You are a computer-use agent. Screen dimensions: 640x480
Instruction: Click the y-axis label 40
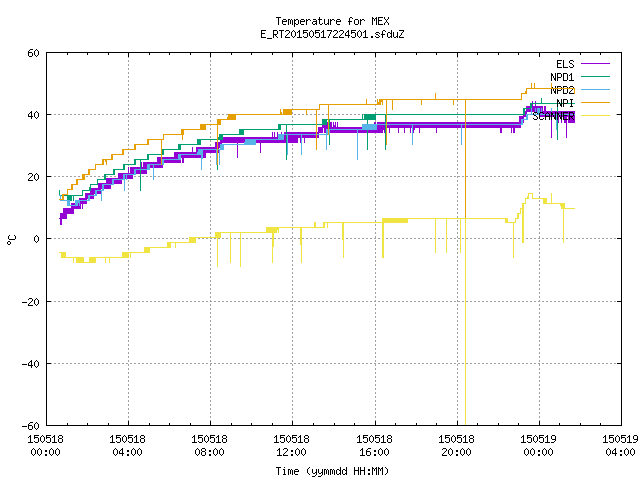click(33, 115)
